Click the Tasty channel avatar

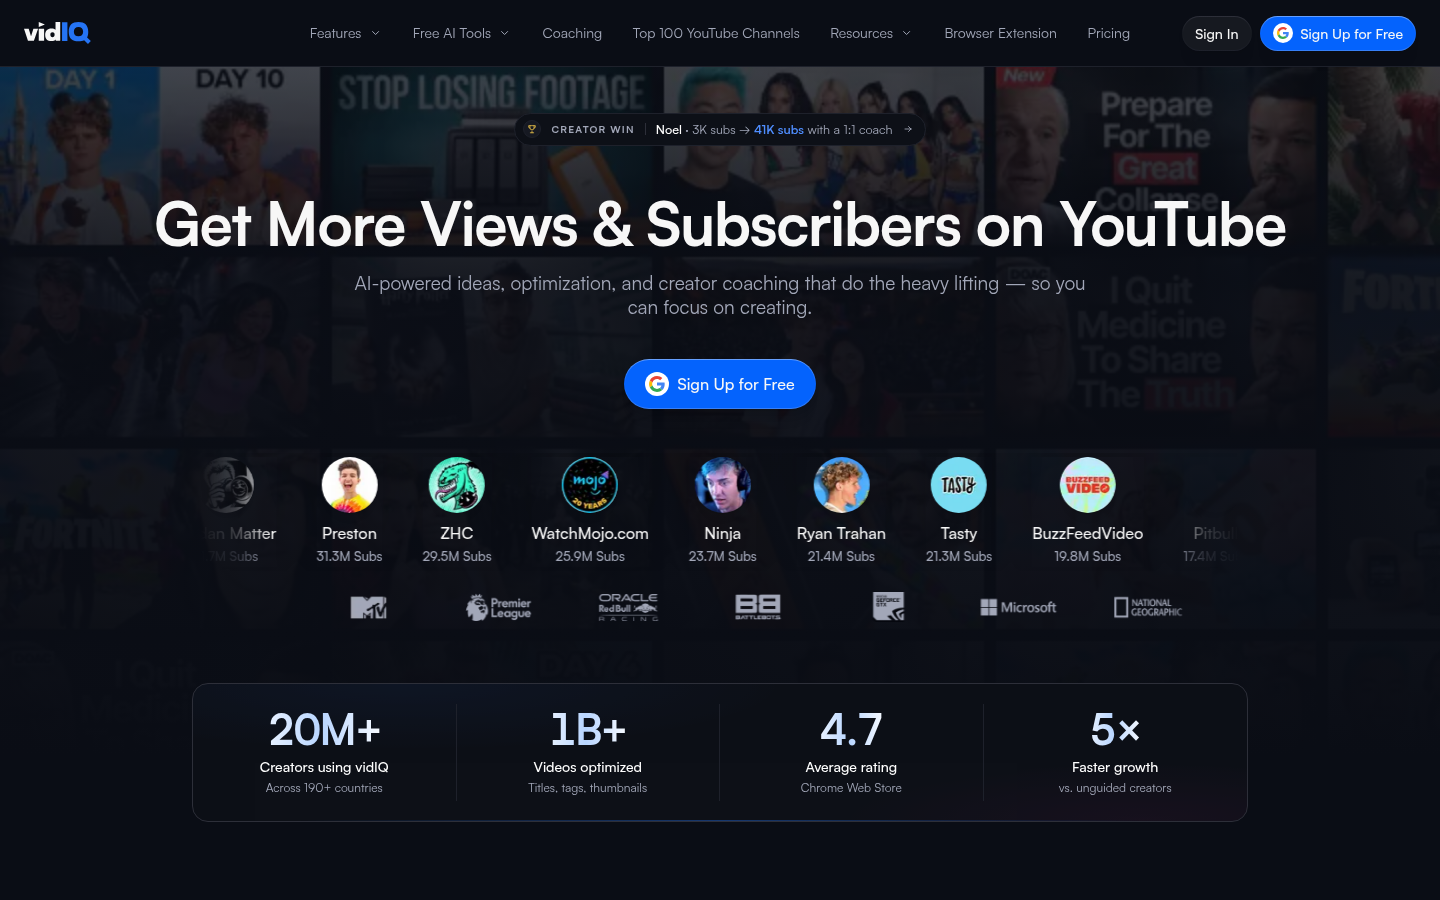pyautogui.click(x=959, y=485)
